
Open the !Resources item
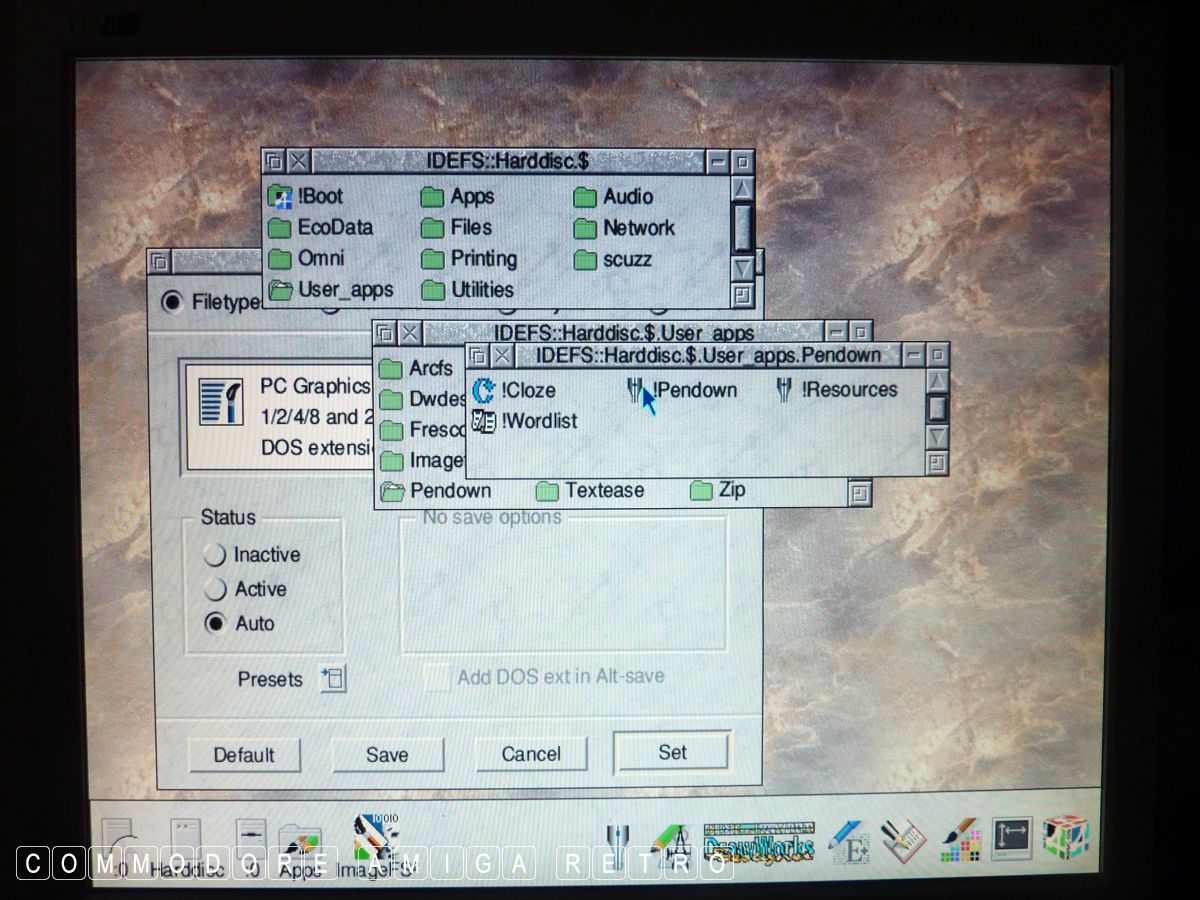[786, 390]
